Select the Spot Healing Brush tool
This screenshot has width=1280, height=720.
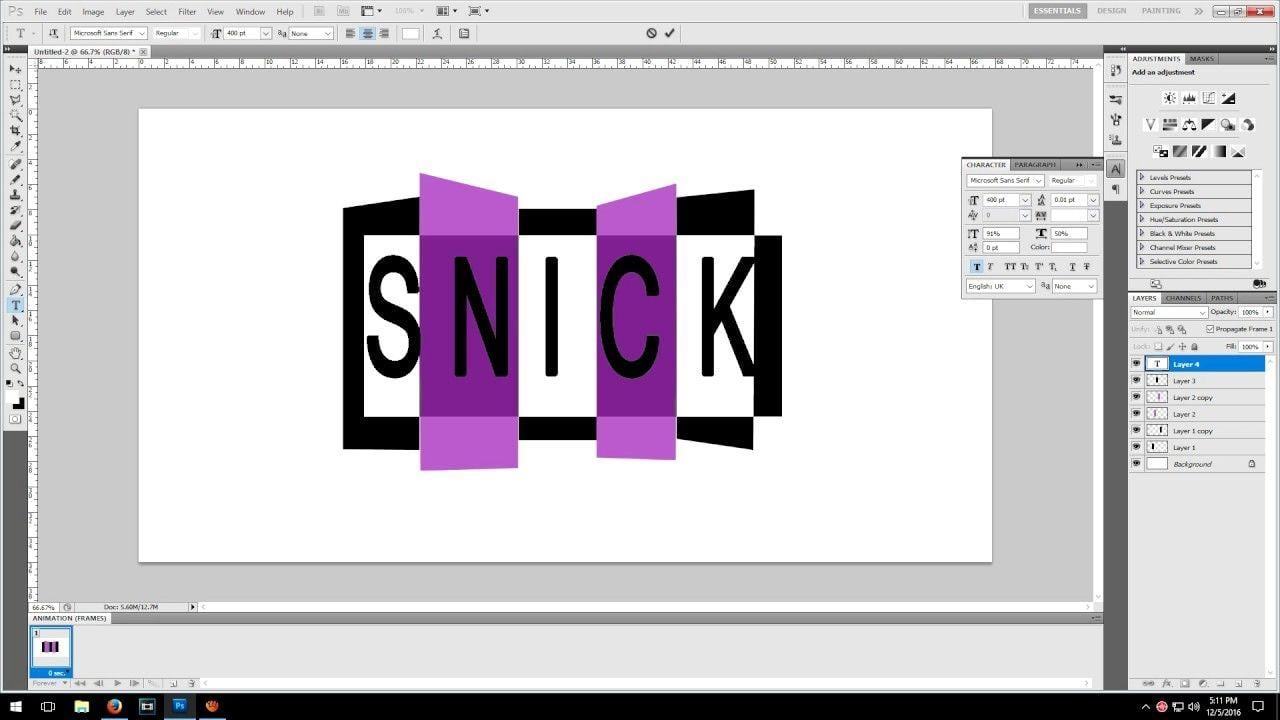[x=15, y=164]
